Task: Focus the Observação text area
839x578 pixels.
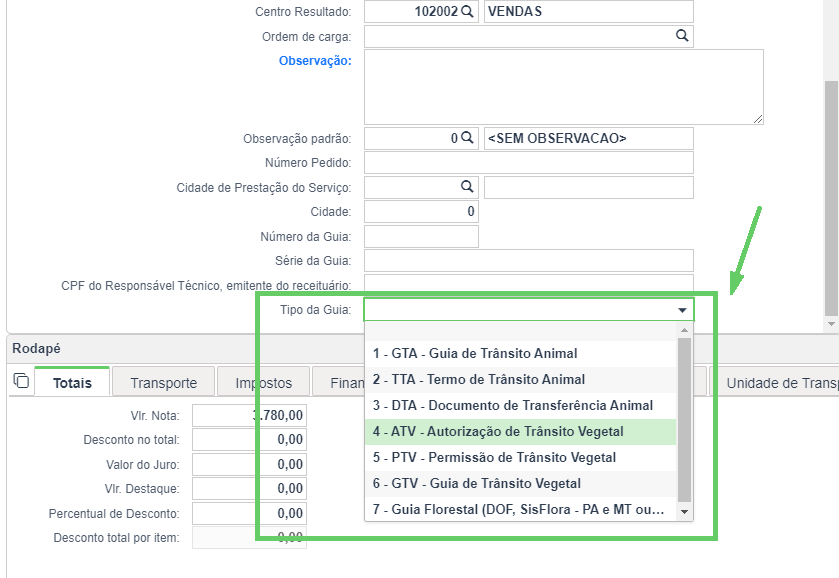Action: pyautogui.click(x=563, y=87)
